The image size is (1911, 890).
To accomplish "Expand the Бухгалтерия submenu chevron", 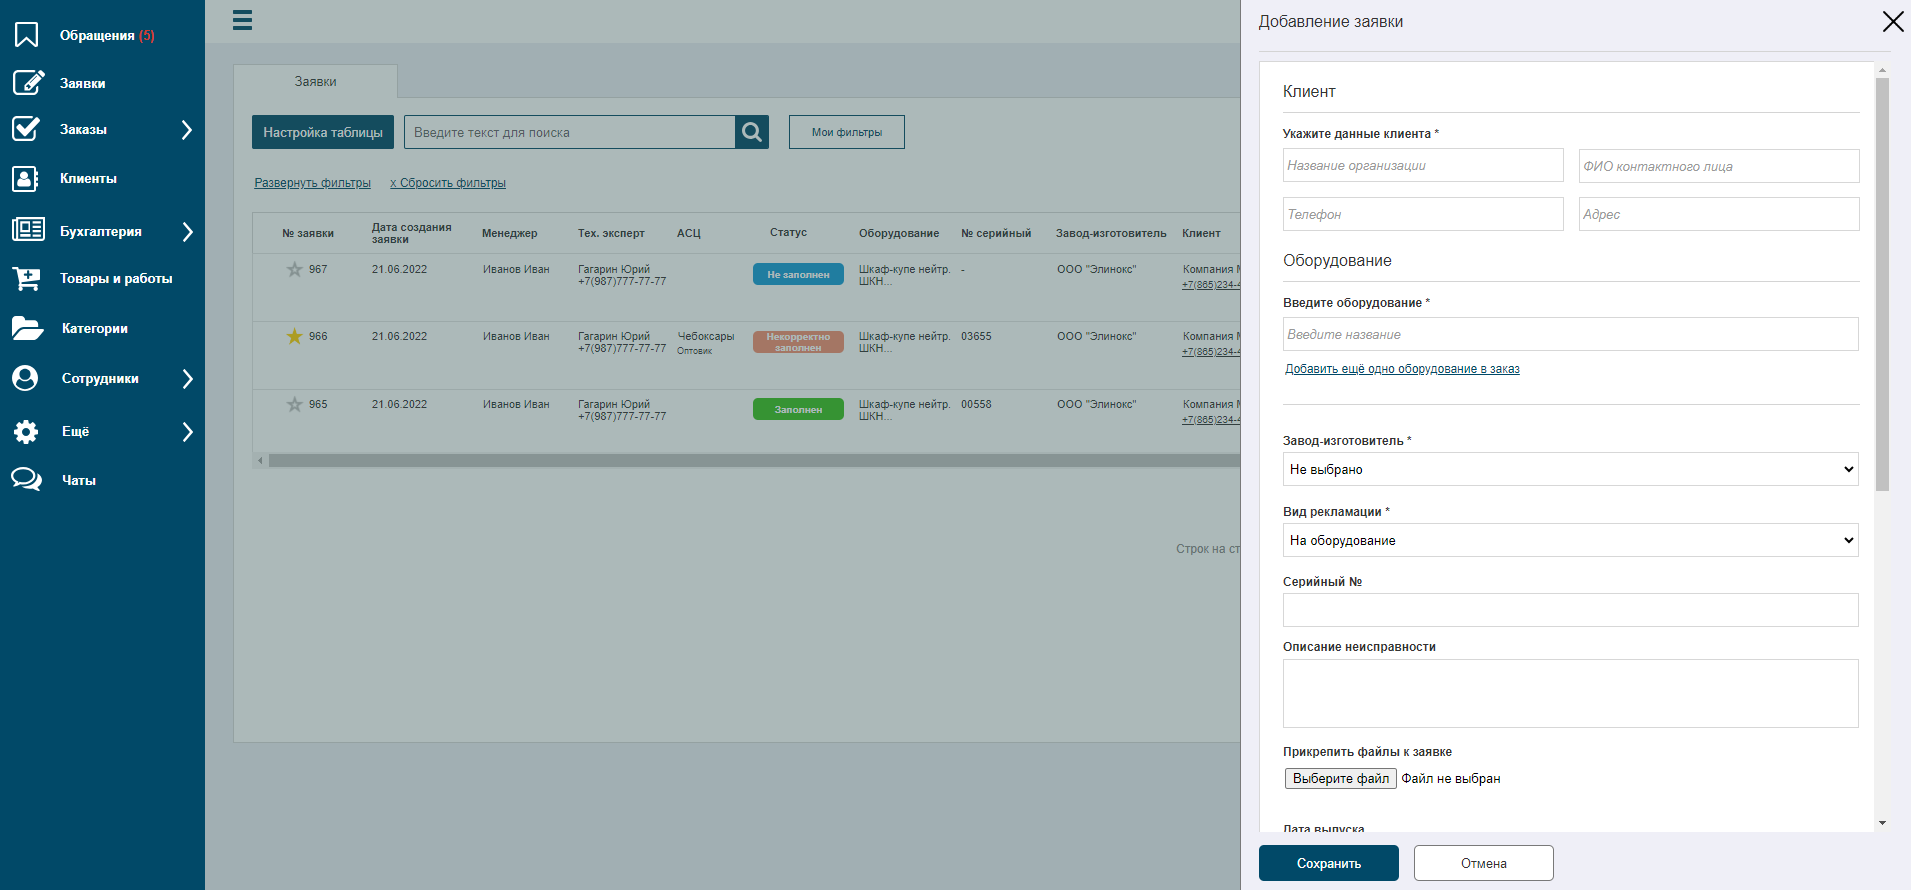I will point(187,232).
